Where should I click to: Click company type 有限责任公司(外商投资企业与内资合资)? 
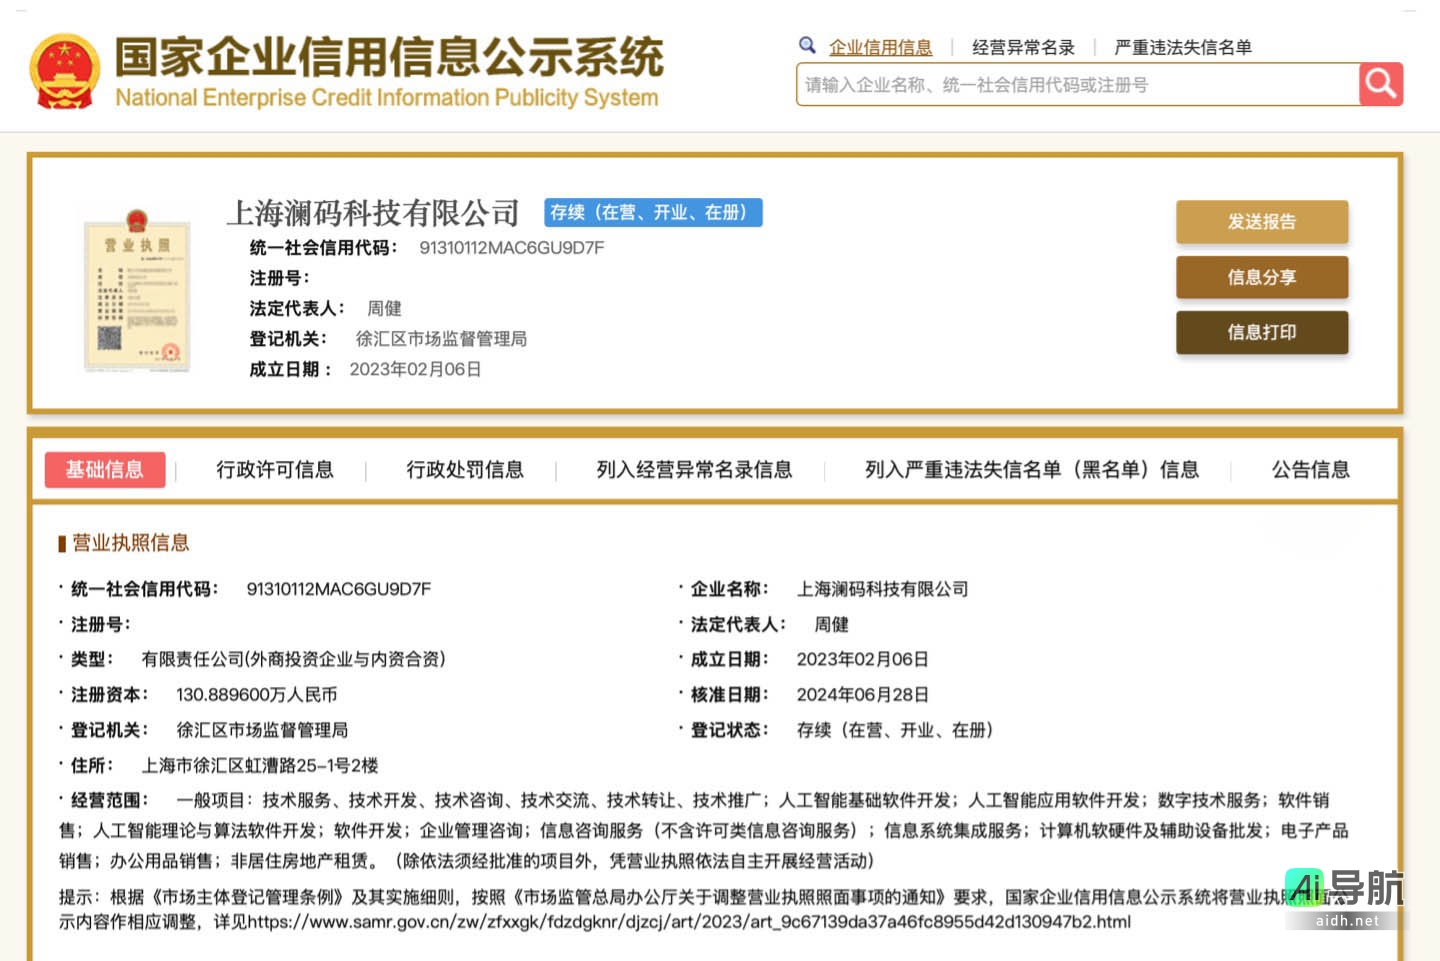pos(294,659)
